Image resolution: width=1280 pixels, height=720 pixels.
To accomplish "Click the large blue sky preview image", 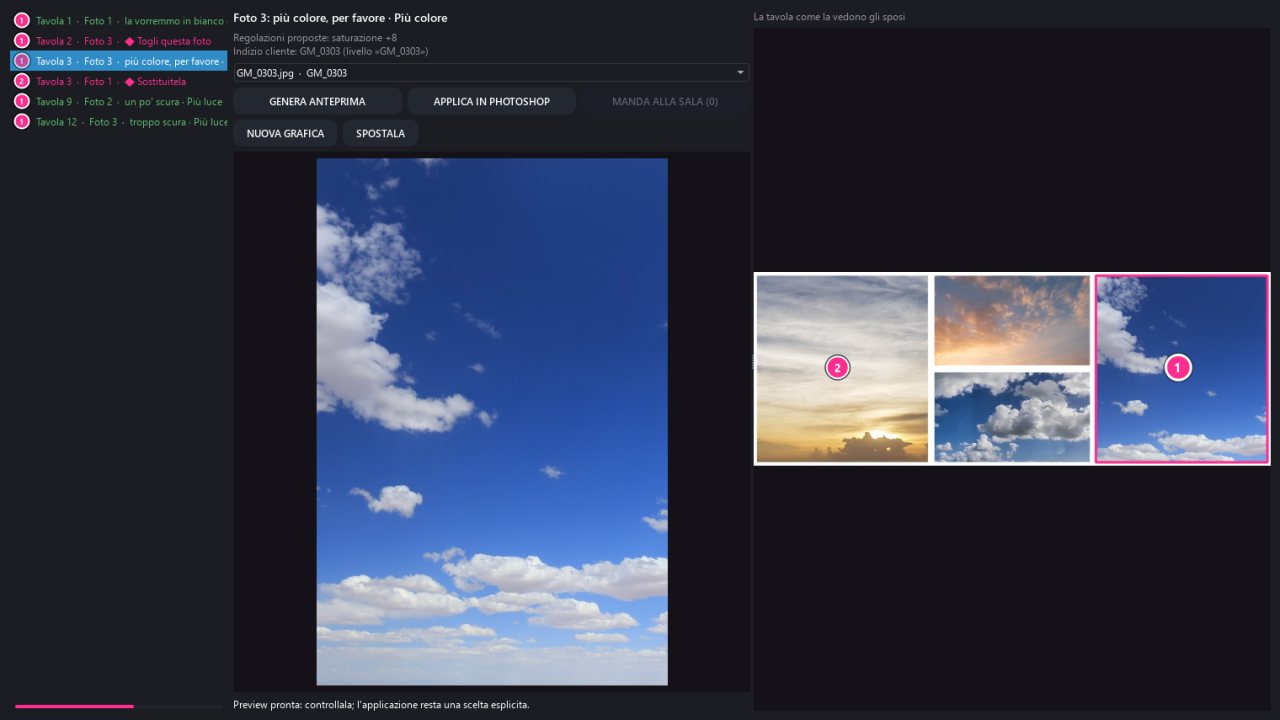I will coord(492,421).
